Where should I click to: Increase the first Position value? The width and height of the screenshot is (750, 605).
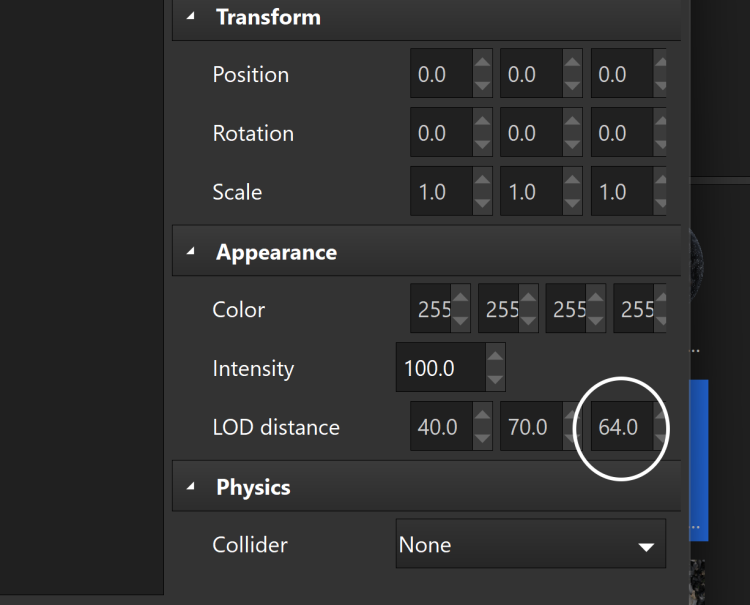click(482, 64)
